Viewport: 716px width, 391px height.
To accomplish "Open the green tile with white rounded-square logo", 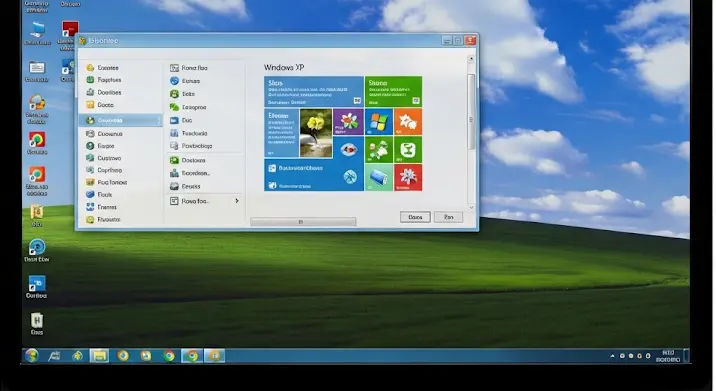I will tap(408, 150).
